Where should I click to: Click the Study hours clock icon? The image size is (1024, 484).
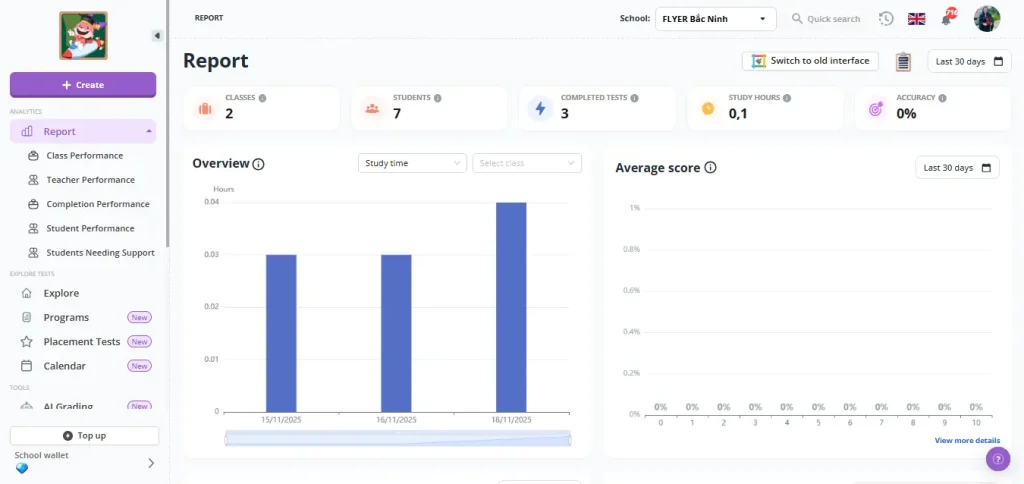click(x=708, y=108)
